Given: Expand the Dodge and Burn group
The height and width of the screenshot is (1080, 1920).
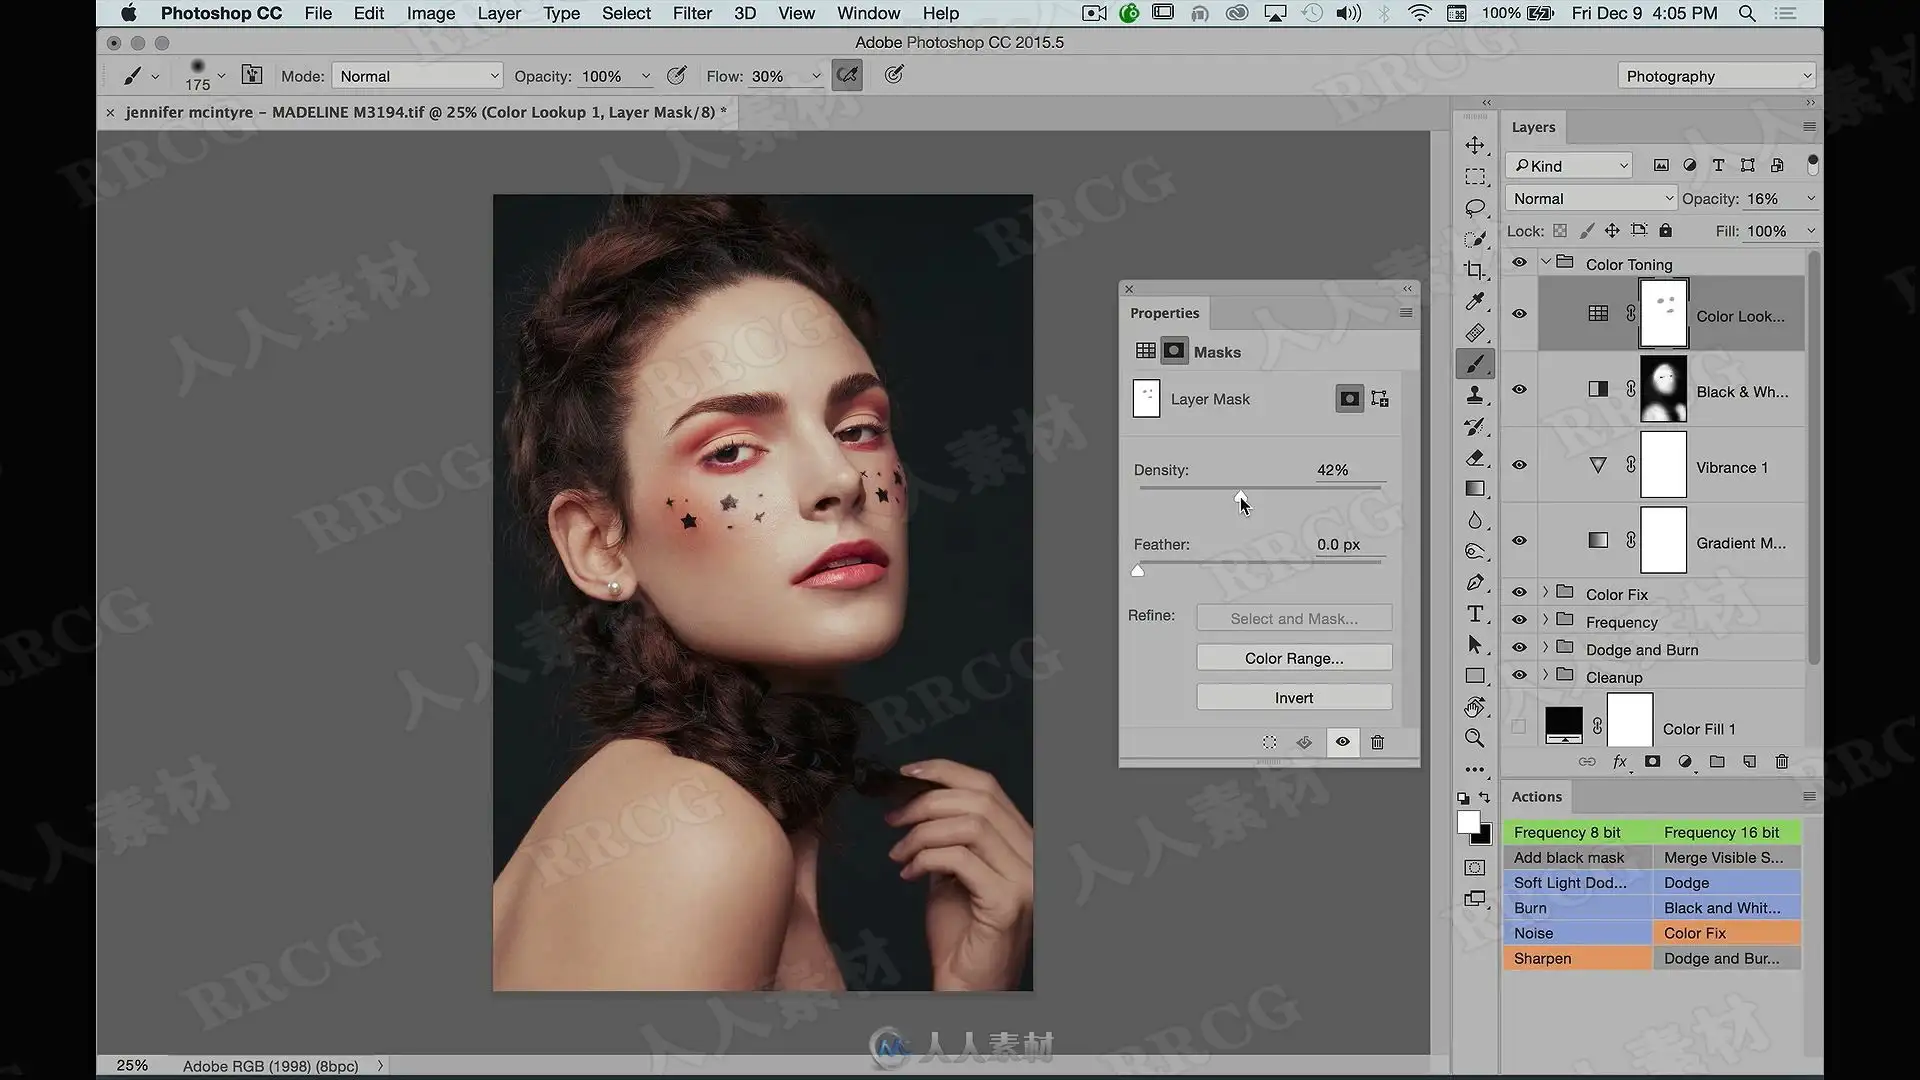Looking at the screenshot, I should tap(1545, 648).
